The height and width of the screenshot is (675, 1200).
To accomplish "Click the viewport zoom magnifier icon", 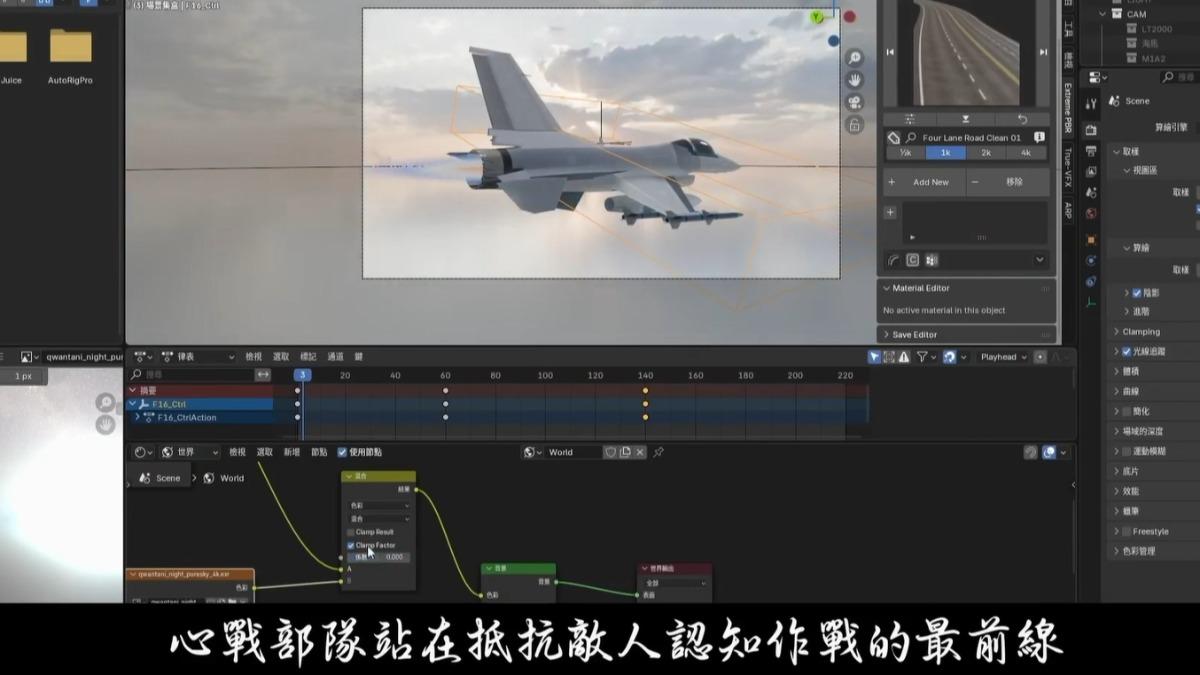I will (854, 58).
